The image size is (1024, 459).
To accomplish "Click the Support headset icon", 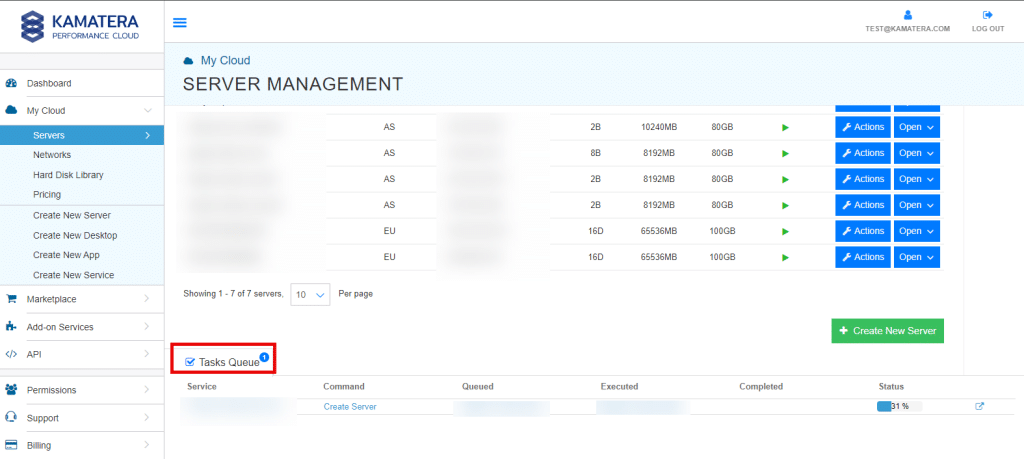I will coord(11,418).
